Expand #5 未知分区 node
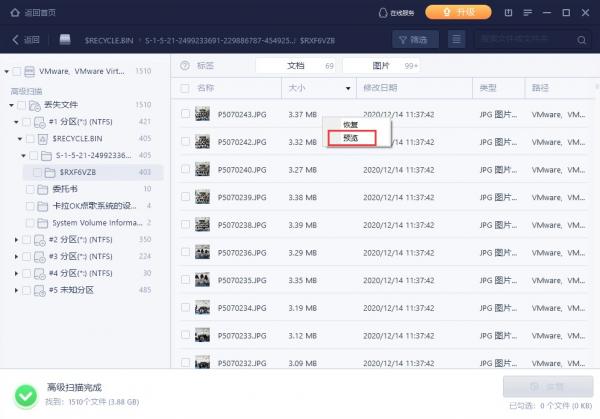This screenshot has height=419, width=600. [16, 290]
